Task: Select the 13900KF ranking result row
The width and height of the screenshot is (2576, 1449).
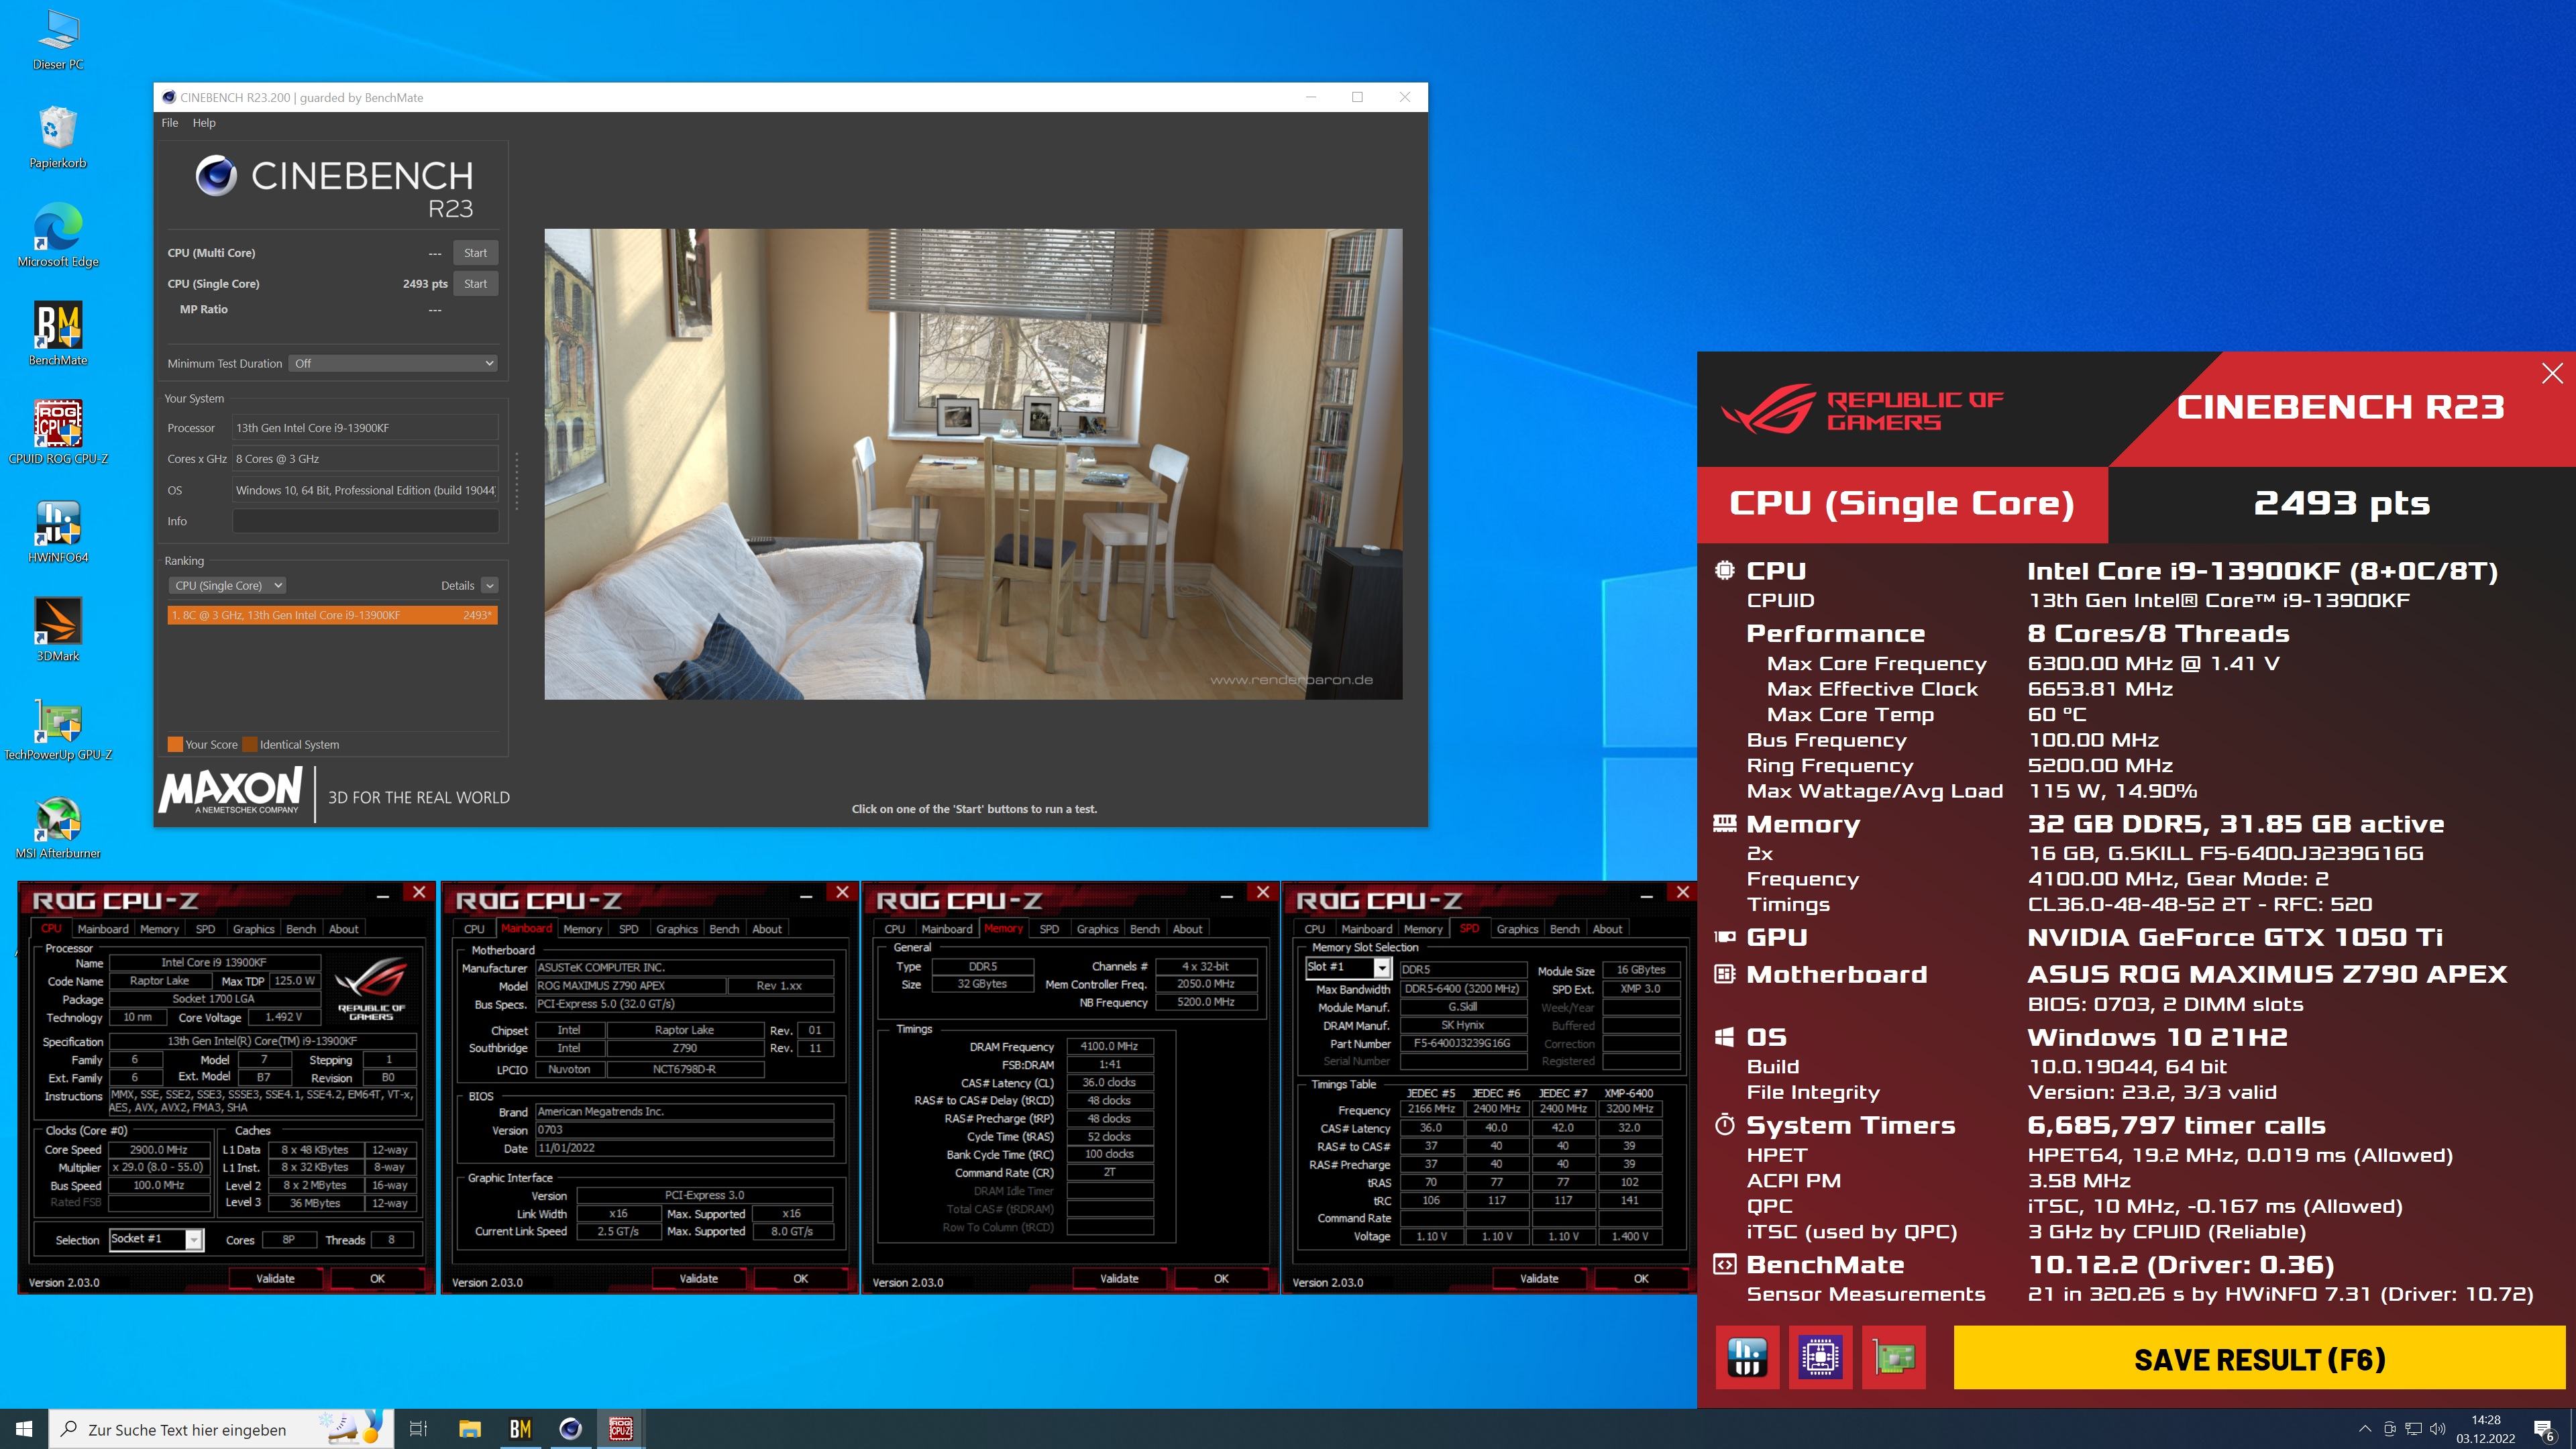Action: (332, 615)
